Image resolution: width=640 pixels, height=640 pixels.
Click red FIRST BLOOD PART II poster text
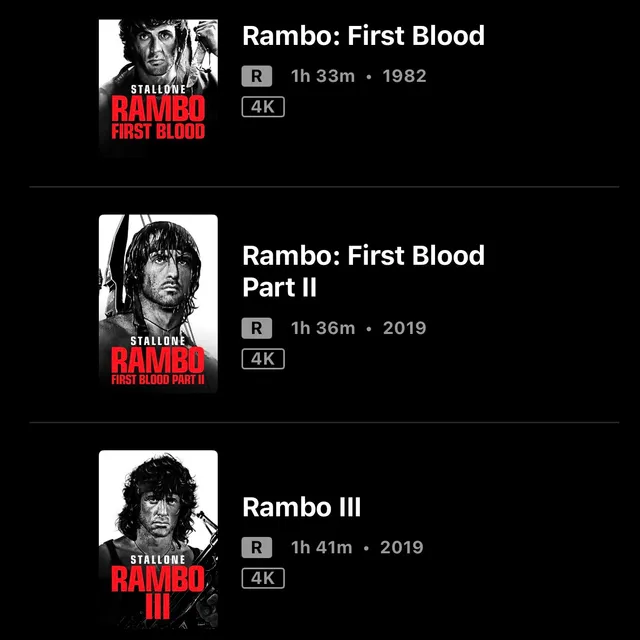[158, 380]
